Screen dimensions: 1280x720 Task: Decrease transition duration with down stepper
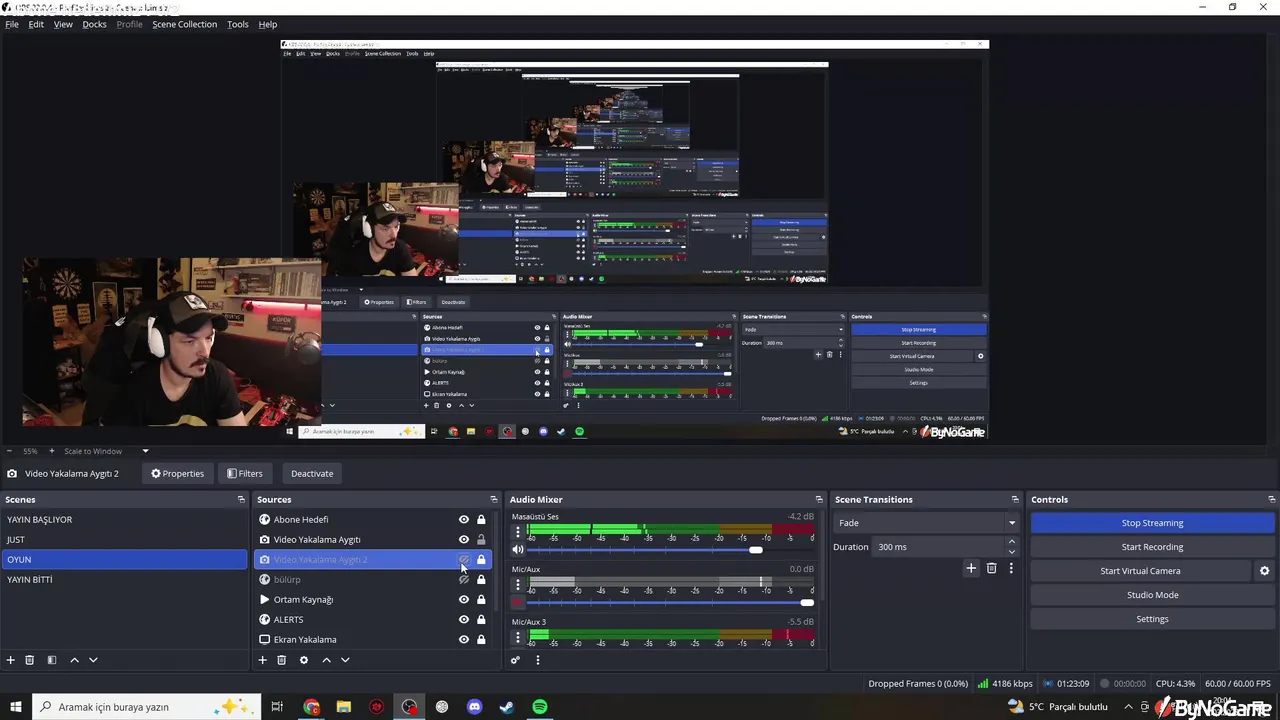[x=1011, y=552]
